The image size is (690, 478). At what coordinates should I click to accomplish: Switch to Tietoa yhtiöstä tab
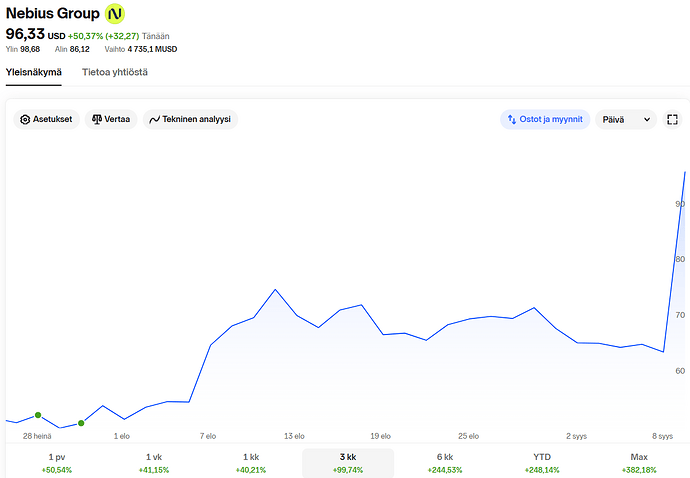pos(116,72)
